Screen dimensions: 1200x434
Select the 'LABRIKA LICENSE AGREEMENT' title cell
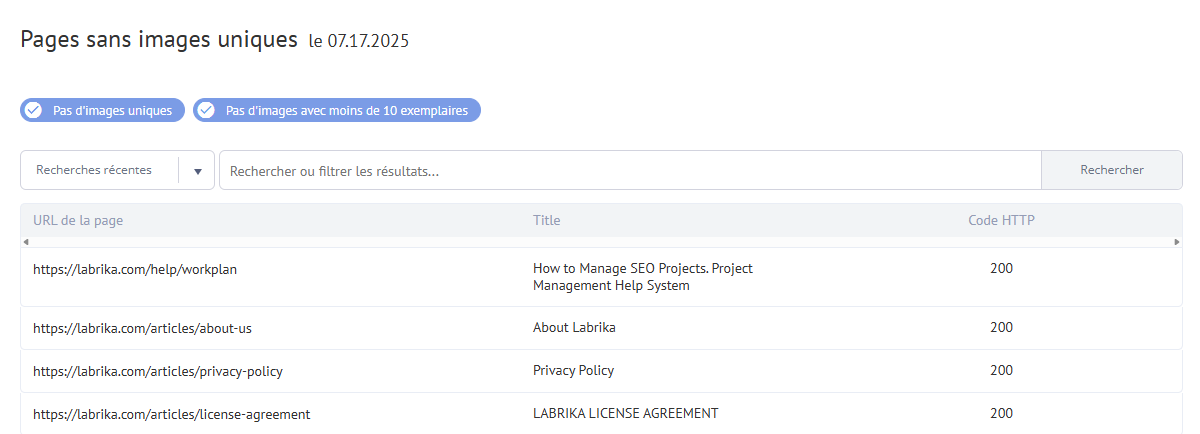pyautogui.click(x=626, y=414)
